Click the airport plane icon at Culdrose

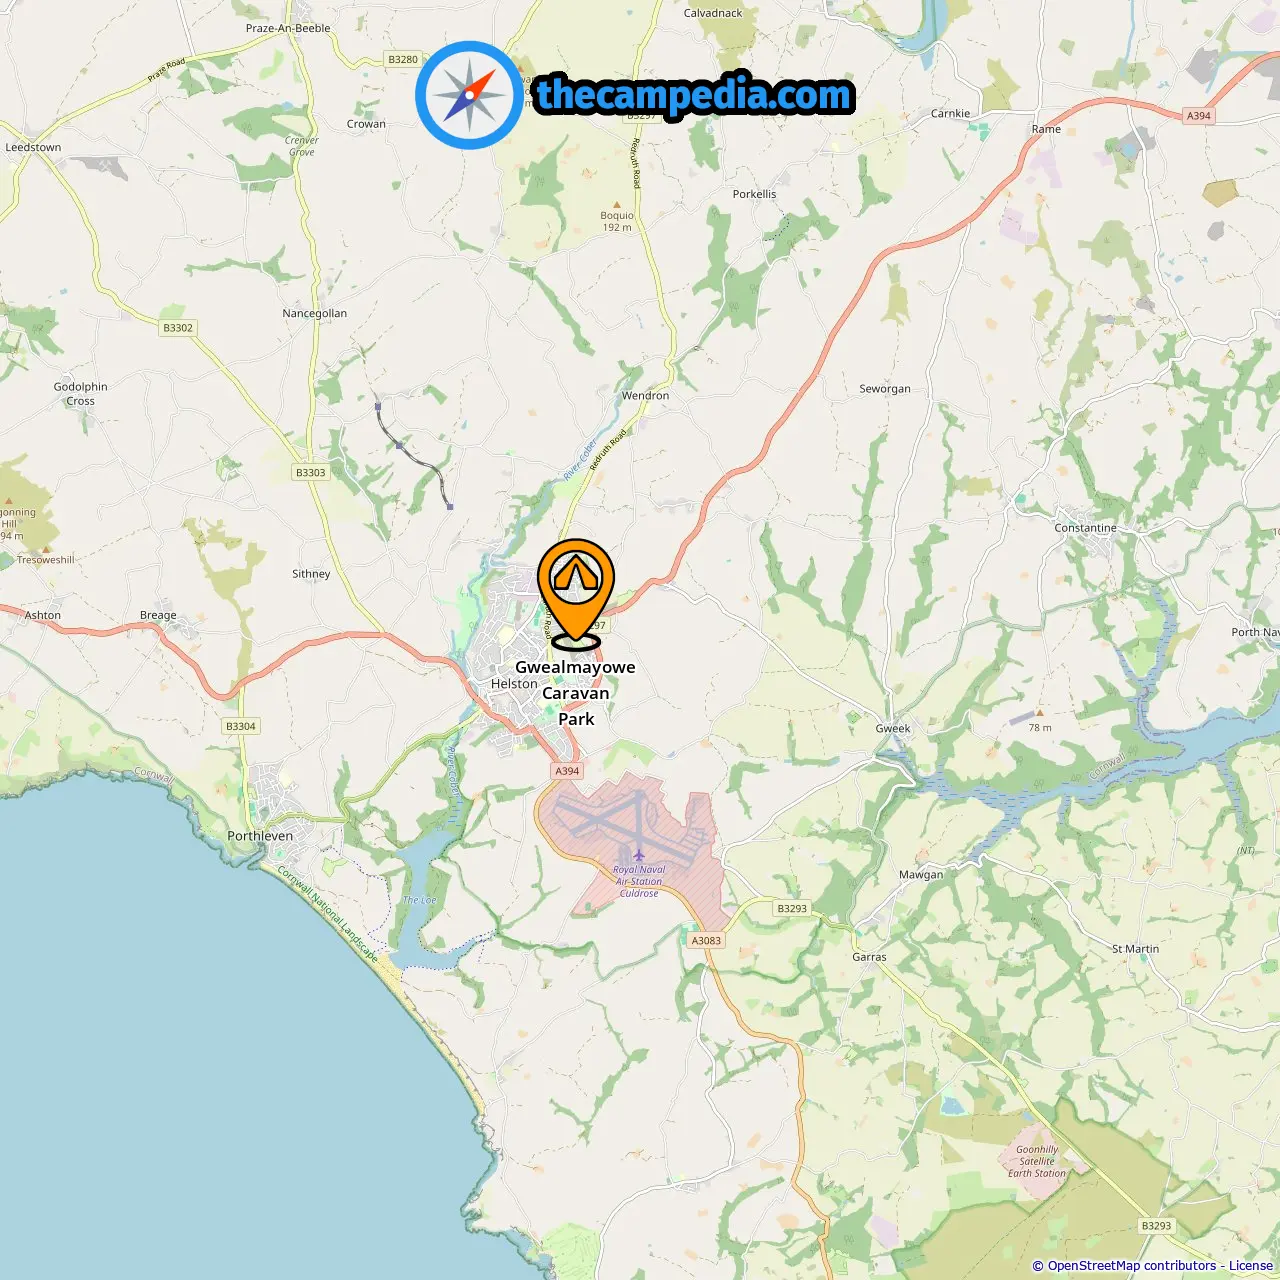click(639, 855)
